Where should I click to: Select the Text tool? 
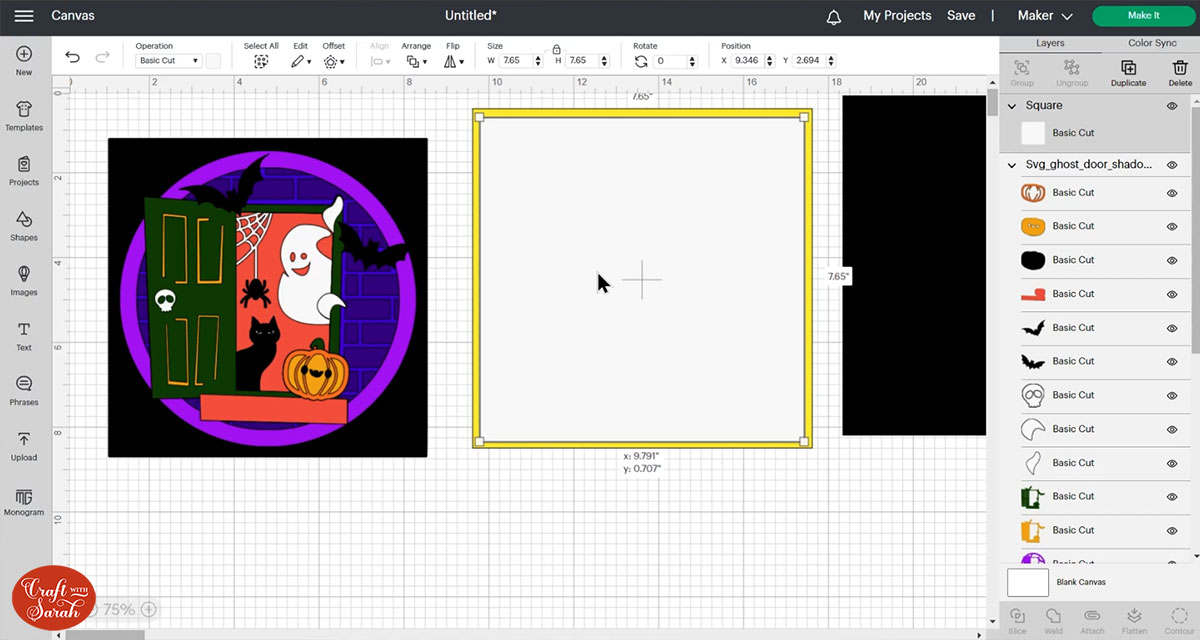coord(24,335)
